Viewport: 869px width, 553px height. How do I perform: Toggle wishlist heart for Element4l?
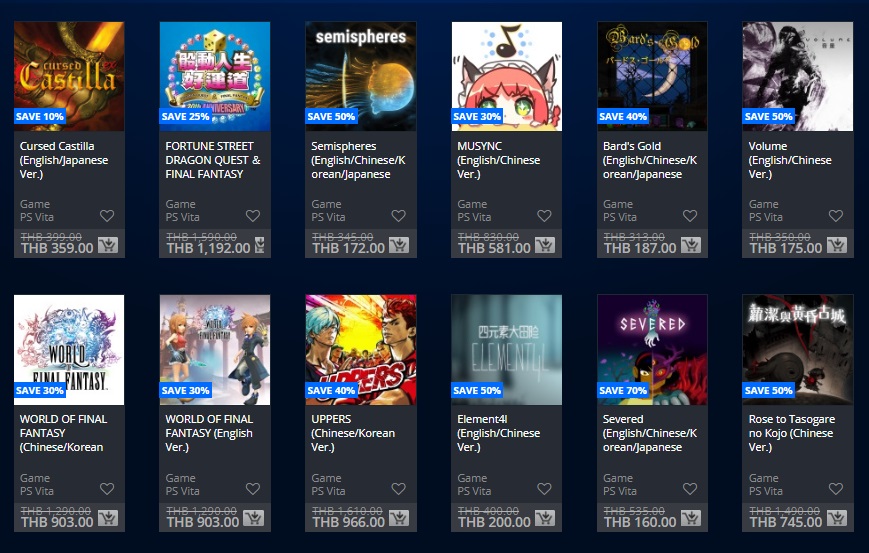(x=544, y=489)
